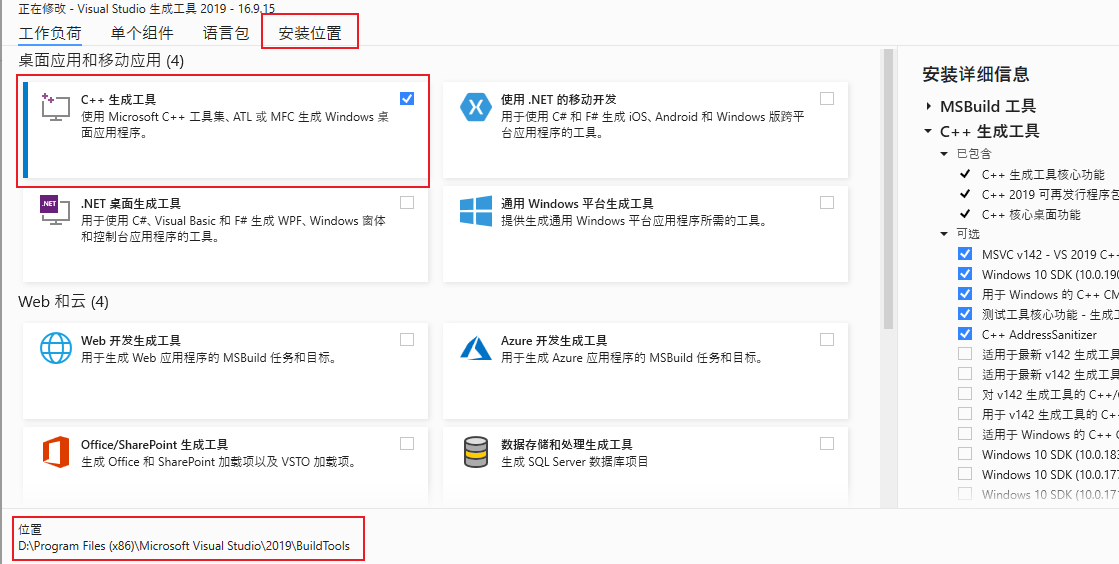Viewport: 1119px width, 564px height.
Task: Open the 语言包 tab
Action: (226, 33)
